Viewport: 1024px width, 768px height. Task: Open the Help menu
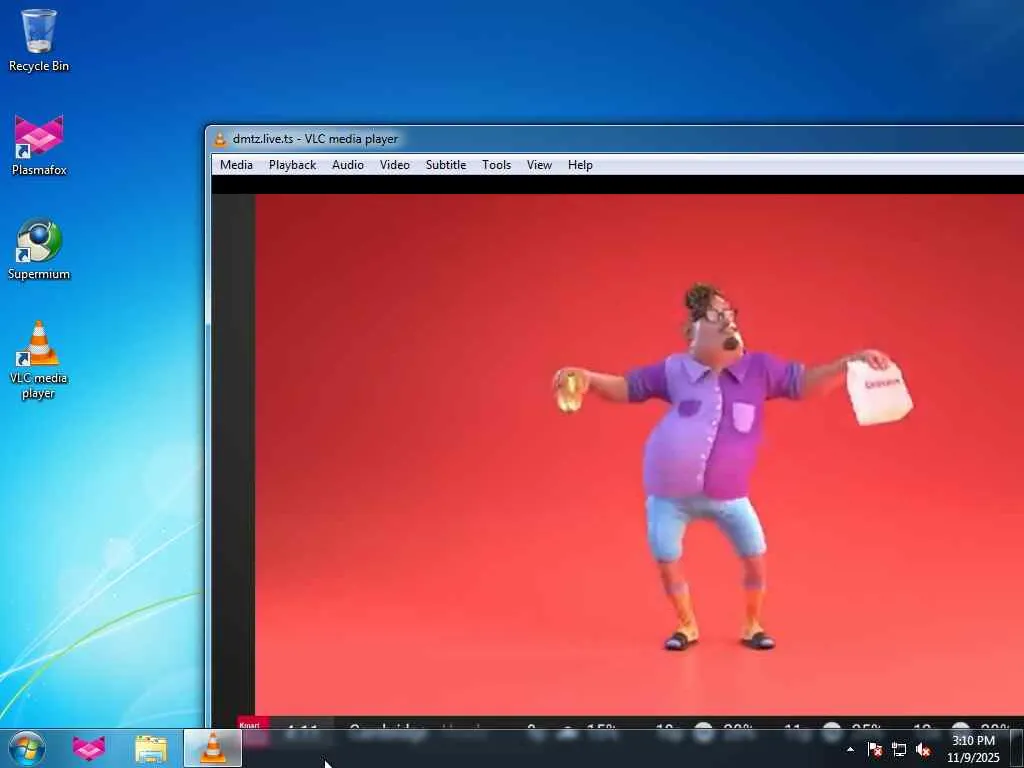click(580, 165)
